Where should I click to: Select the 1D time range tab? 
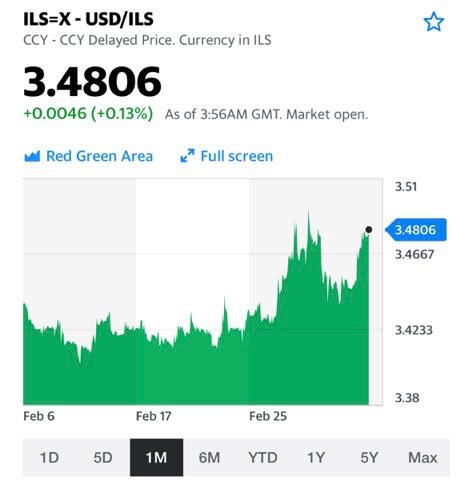(50, 457)
